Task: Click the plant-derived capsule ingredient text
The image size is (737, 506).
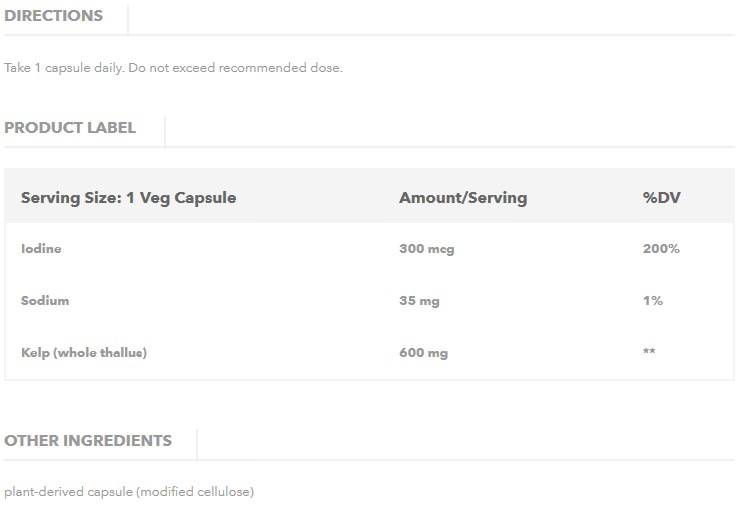Action: 129,492
